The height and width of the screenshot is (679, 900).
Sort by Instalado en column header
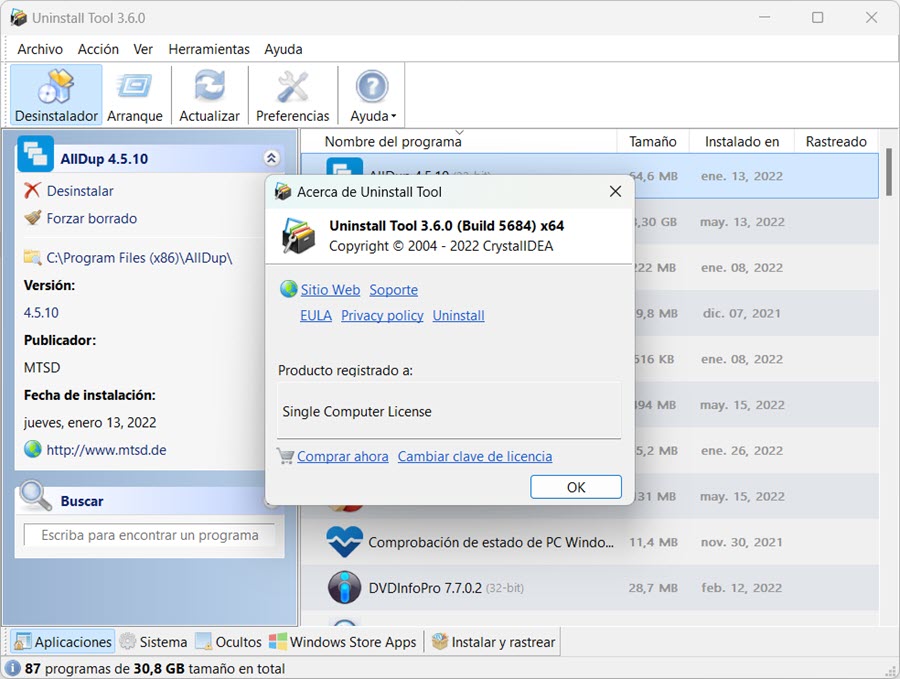742,141
